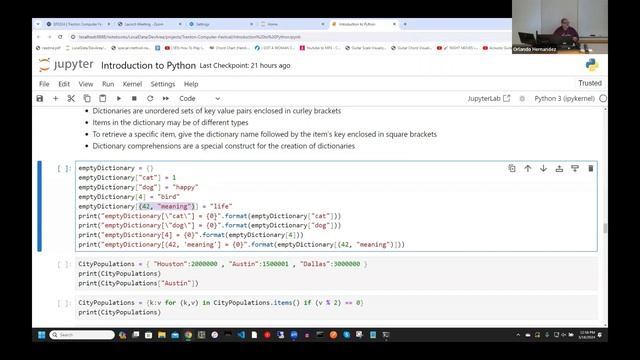Open the cell type Code dropdown
The image size is (640, 360).
pyautogui.click(x=199, y=98)
